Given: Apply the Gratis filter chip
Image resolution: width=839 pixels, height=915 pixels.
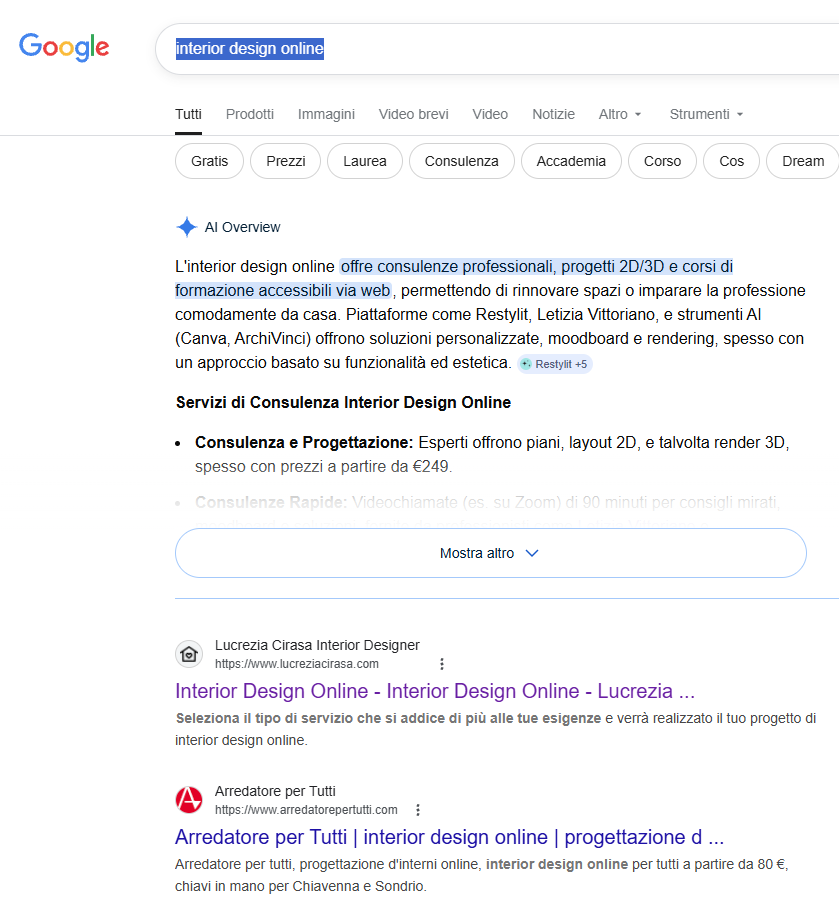Looking at the screenshot, I should point(209,161).
